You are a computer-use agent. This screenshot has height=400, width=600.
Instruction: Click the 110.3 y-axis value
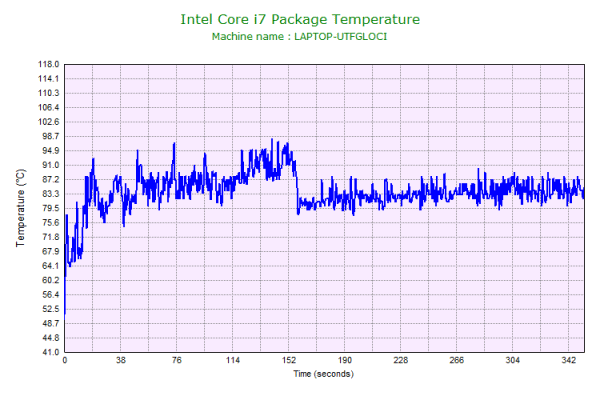click(x=49, y=93)
